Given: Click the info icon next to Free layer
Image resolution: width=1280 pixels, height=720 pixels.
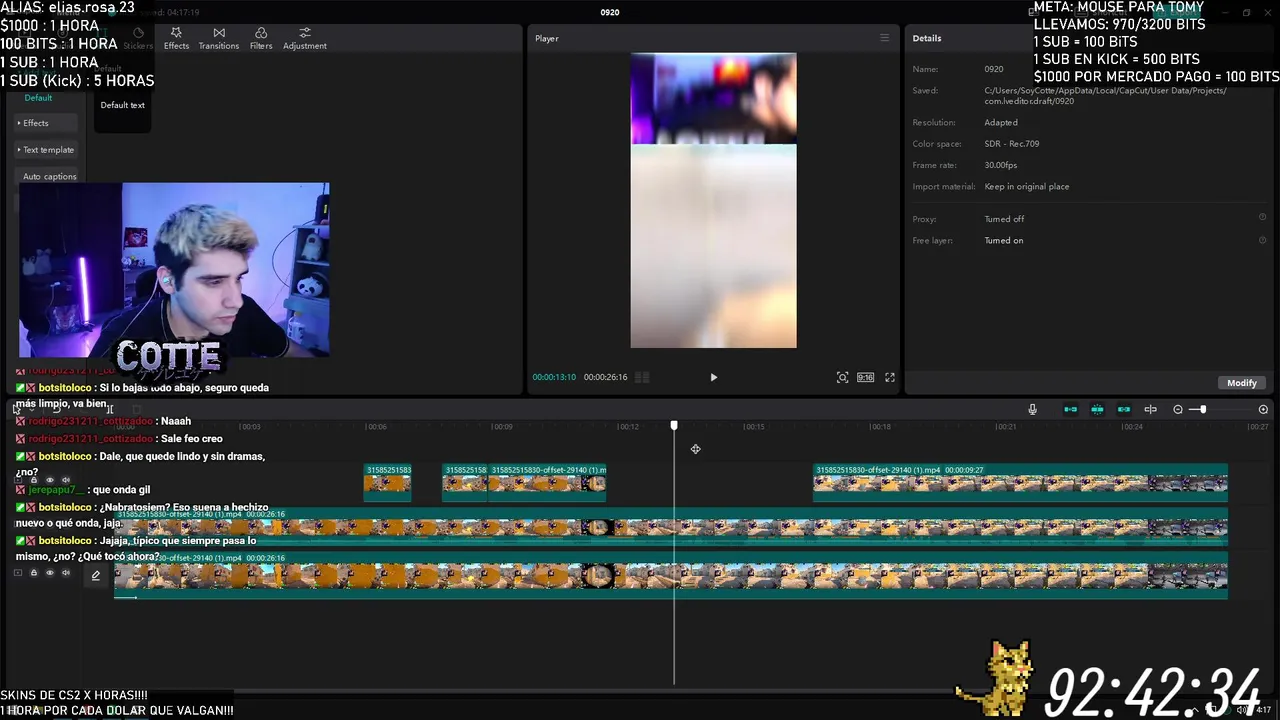Looking at the screenshot, I should click(x=1262, y=240).
